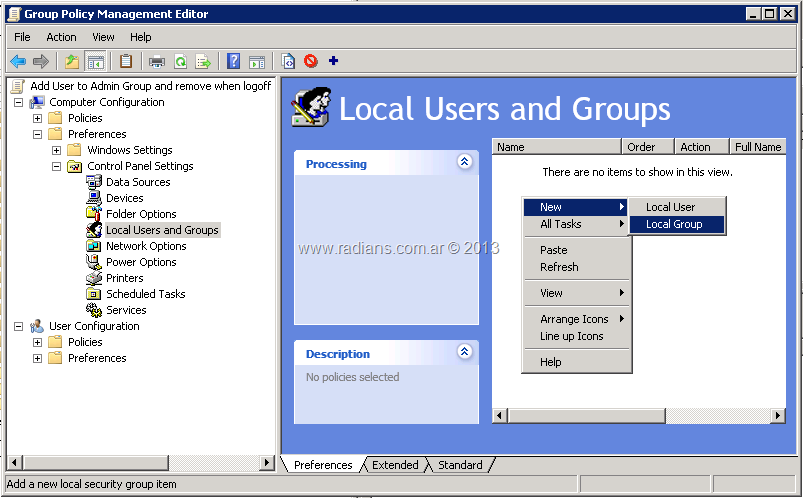Click the green Refresh toolbar icon

[180, 62]
